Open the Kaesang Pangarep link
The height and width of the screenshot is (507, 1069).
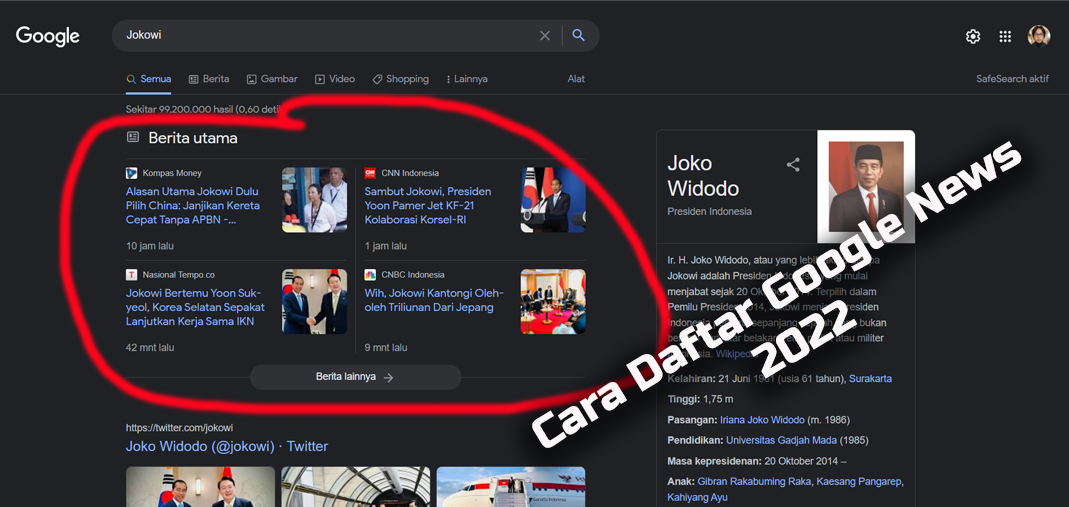(860, 481)
